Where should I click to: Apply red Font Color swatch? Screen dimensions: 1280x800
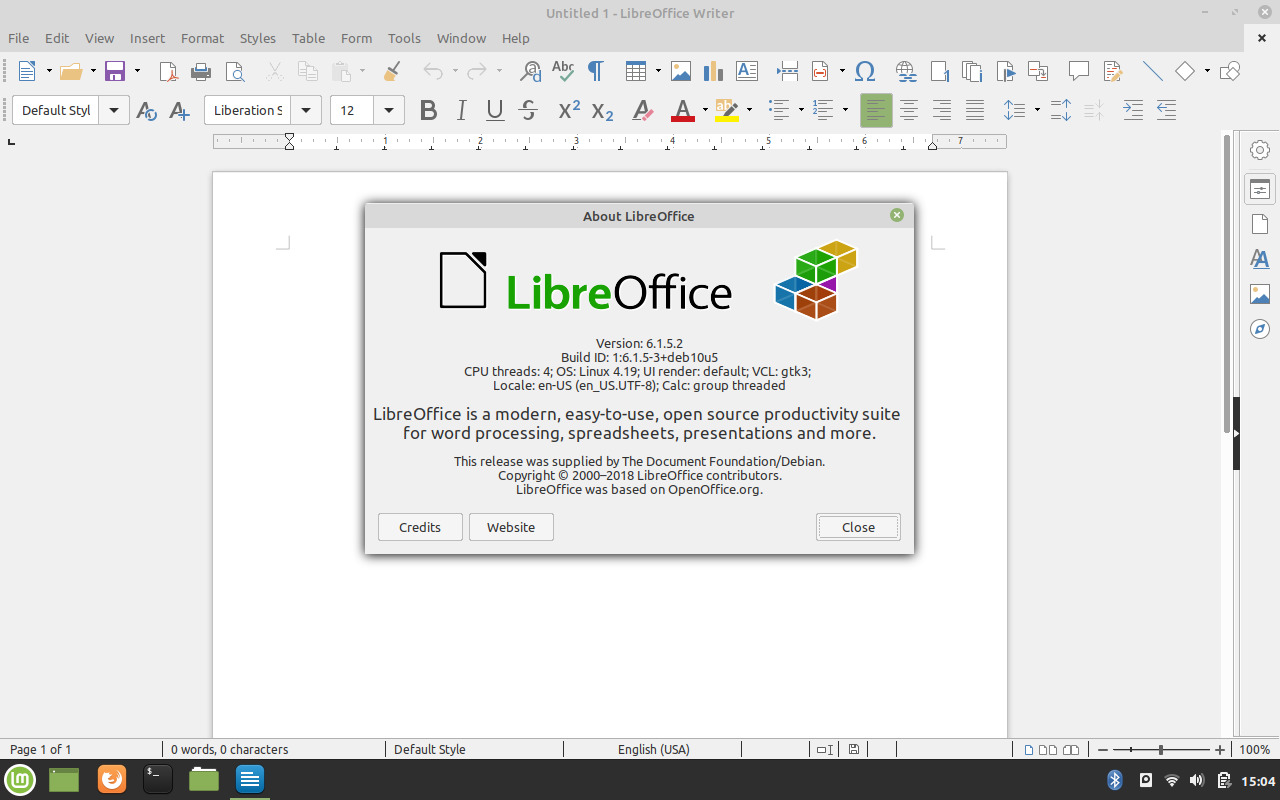(x=683, y=110)
